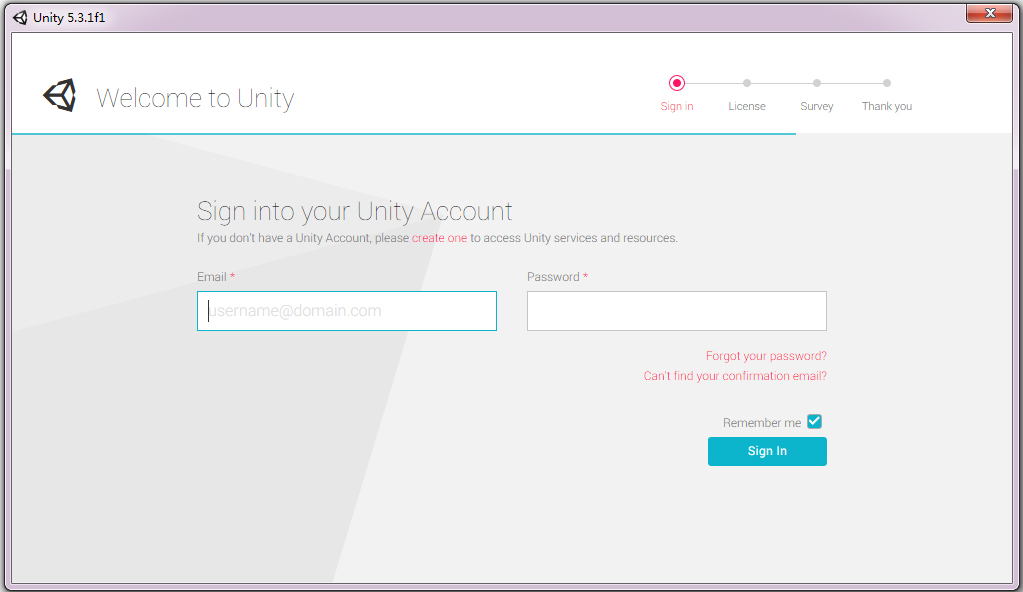Click the 'Sign into your Unity Account' heading

354,211
